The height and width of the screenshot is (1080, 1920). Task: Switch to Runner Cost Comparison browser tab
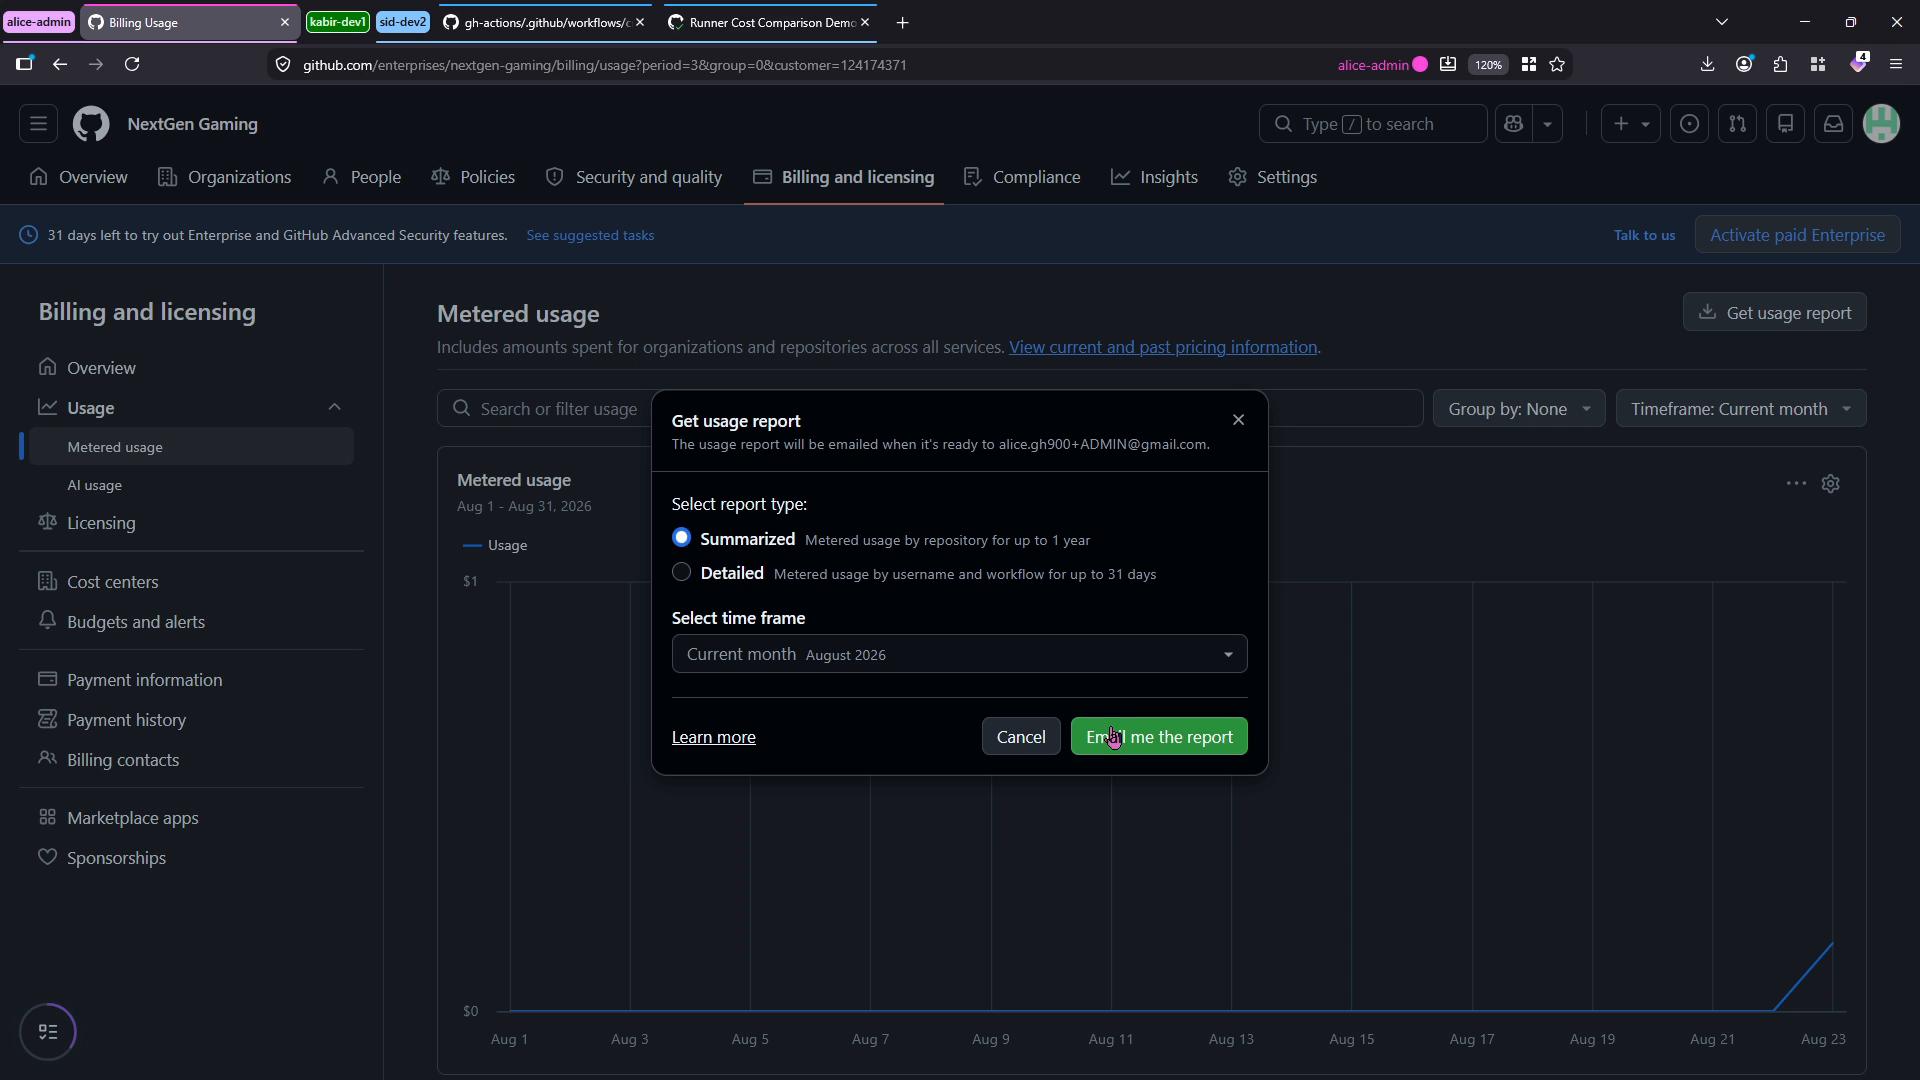(x=770, y=22)
